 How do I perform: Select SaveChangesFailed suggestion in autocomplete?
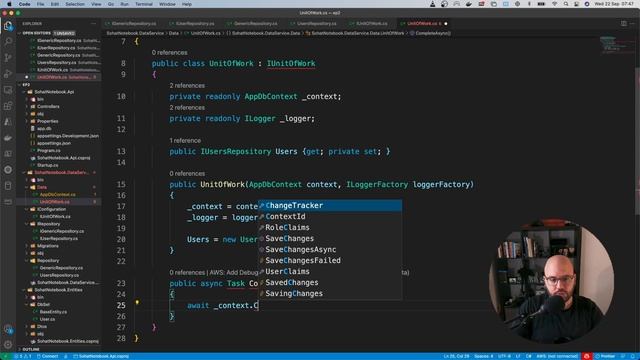[x=330, y=260]
